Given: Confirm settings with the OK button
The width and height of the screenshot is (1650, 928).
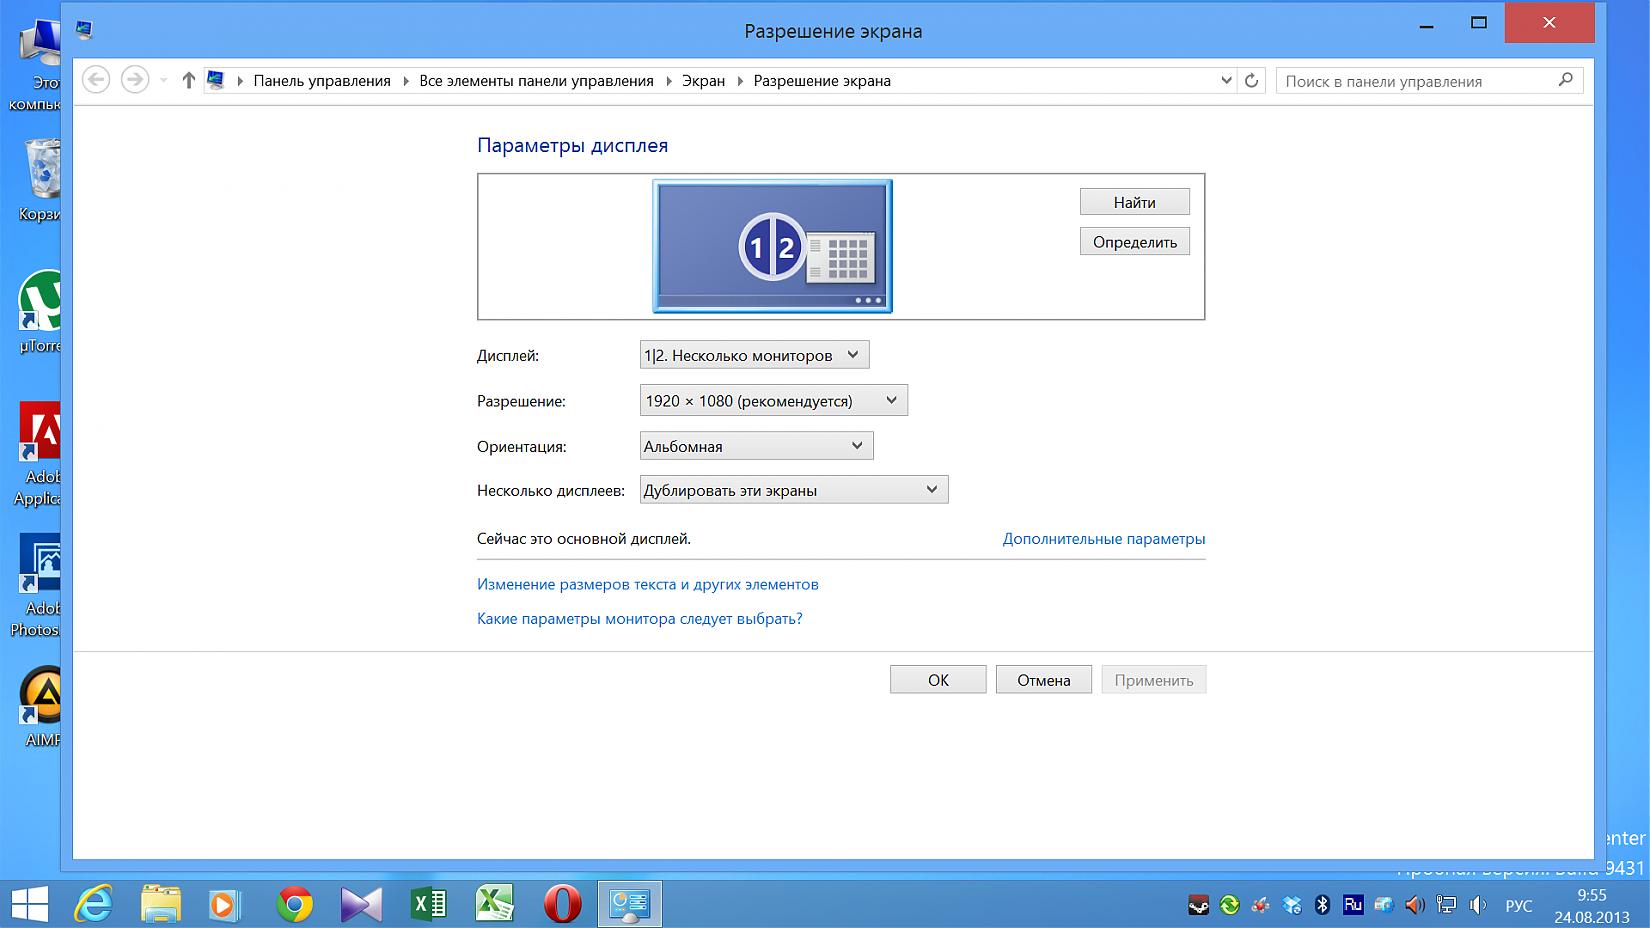Looking at the screenshot, I should 938,680.
